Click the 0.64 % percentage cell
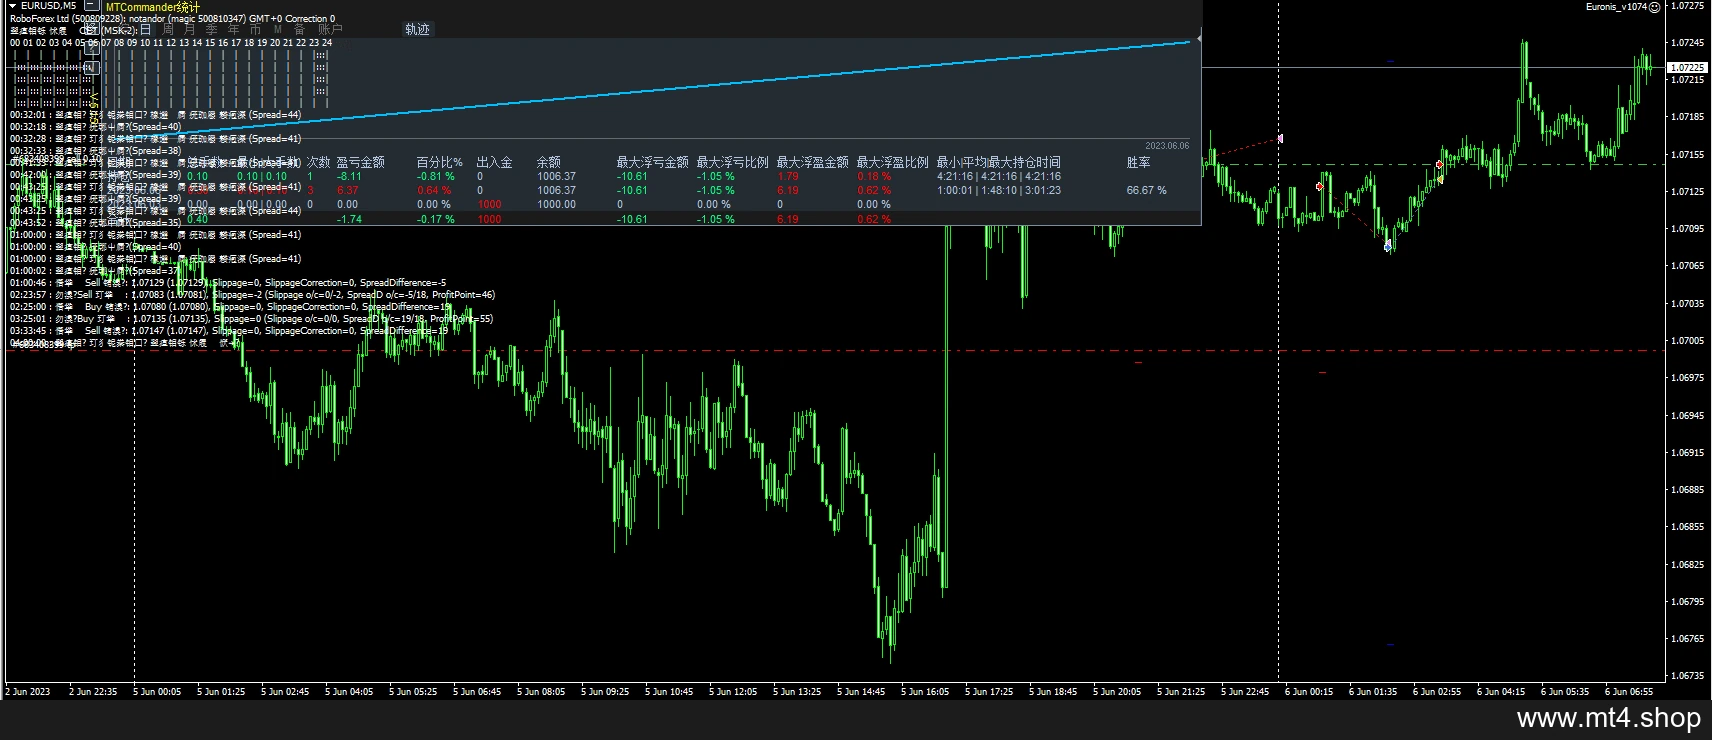This screenshot has width=1712, height=740. 434,190
